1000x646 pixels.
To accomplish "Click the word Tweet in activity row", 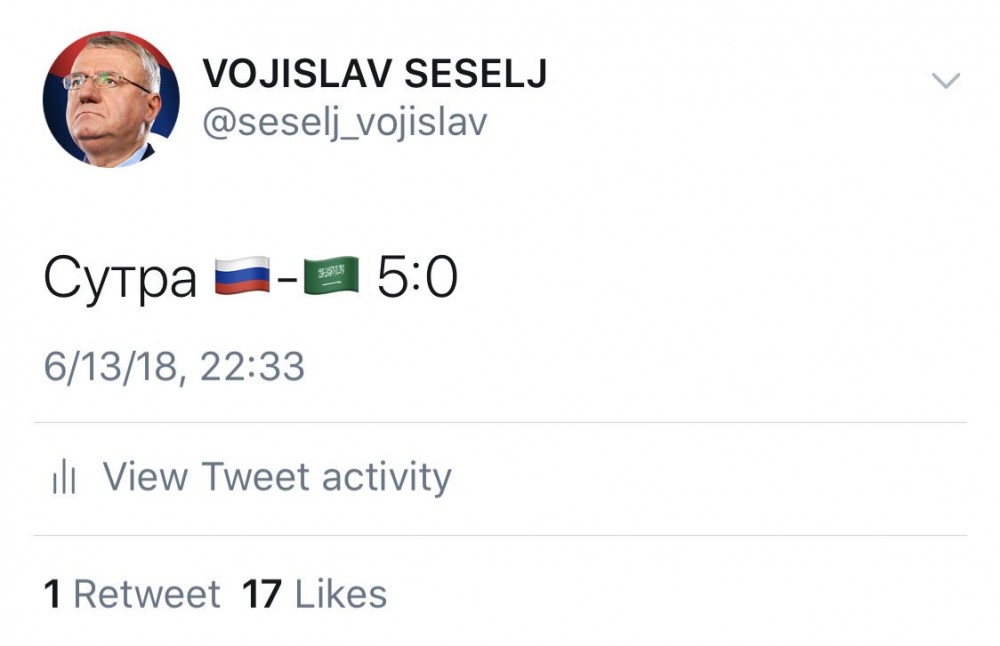I will [x=252, y=477].
